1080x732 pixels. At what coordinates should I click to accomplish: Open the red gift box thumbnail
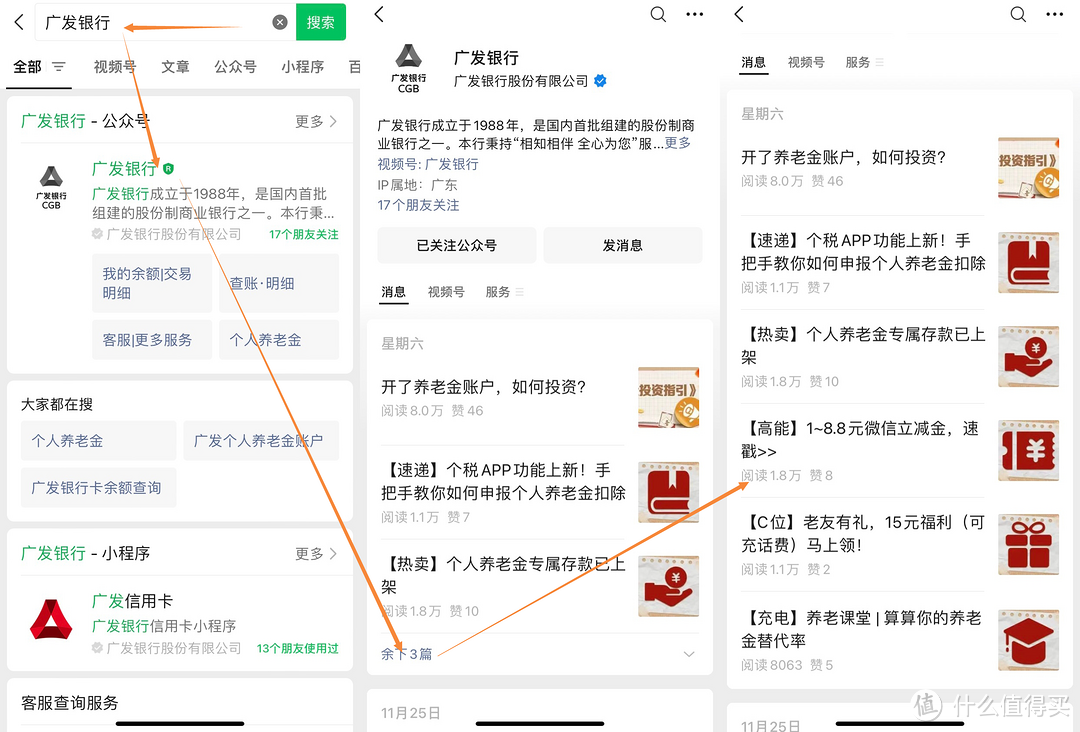tap(1028, 544)
